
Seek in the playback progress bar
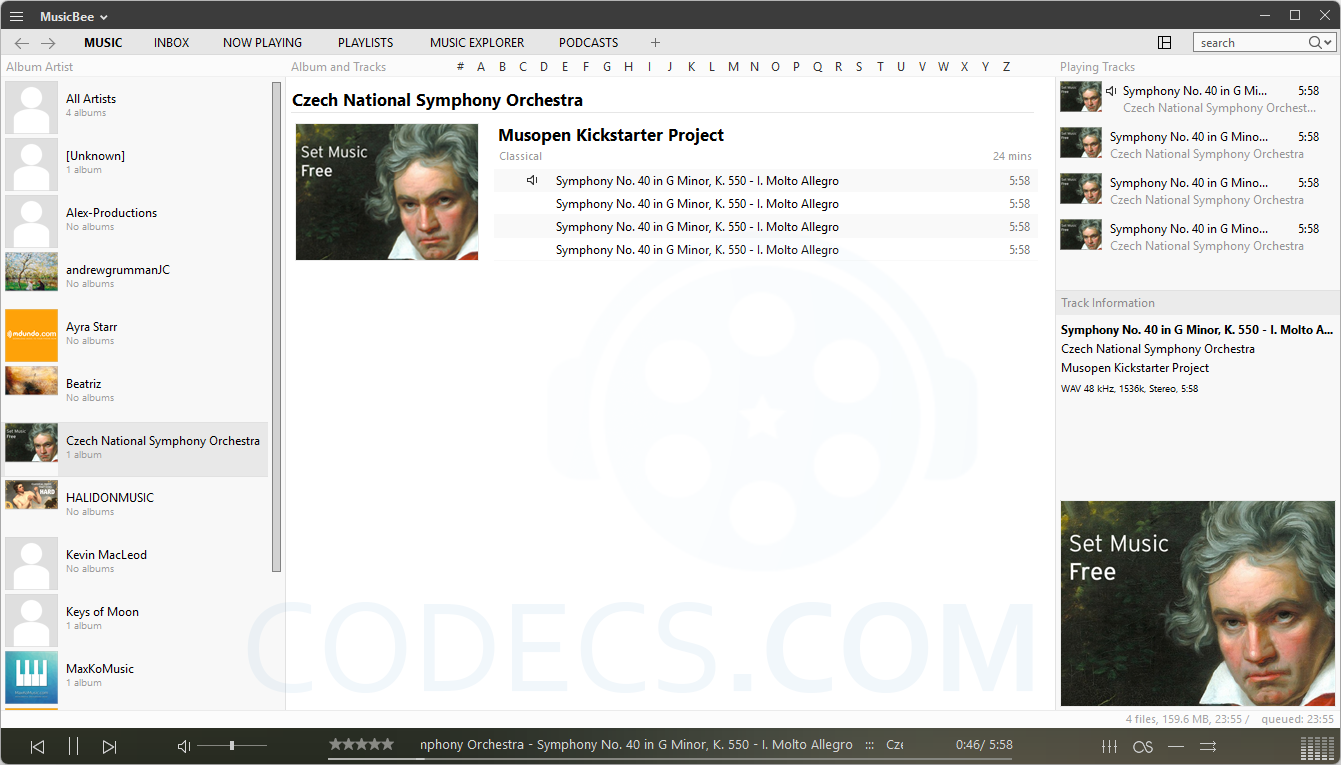coord(670,759)
